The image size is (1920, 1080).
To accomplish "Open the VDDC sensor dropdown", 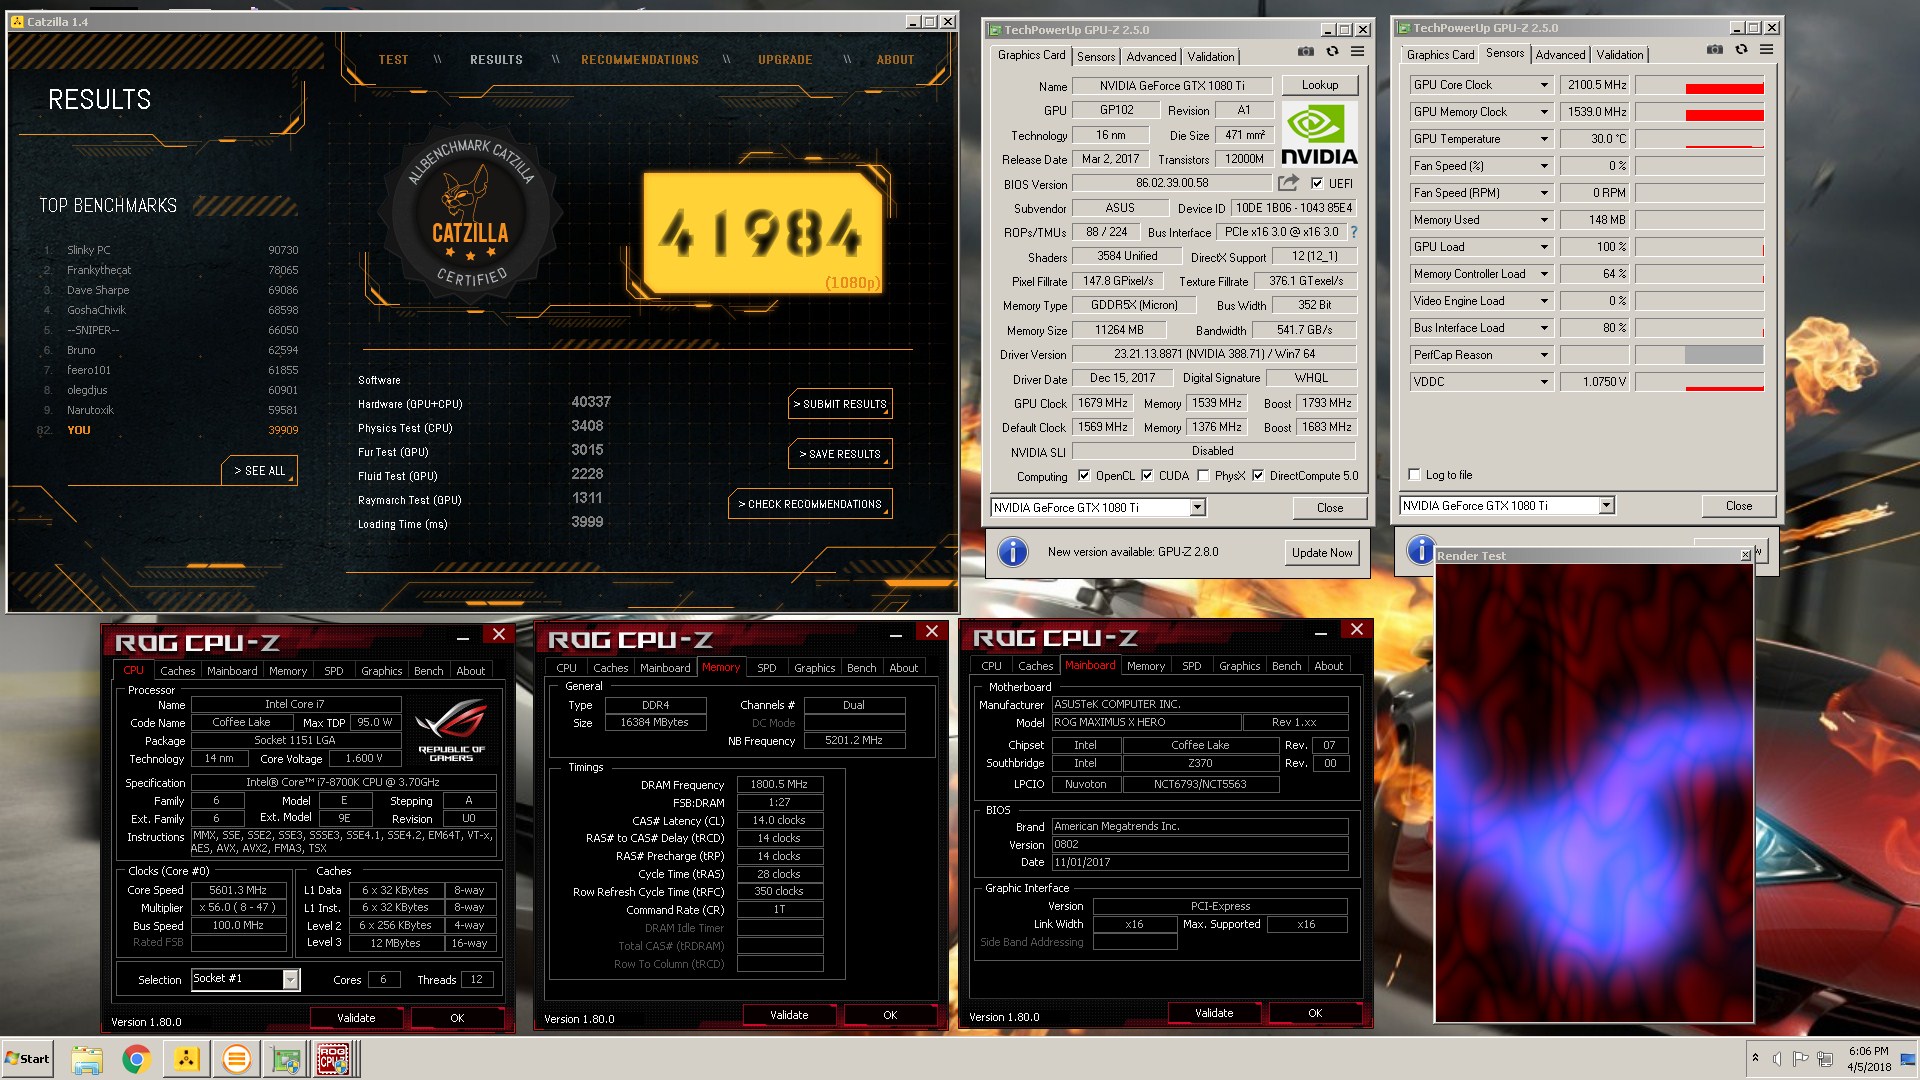I will coord(1544,382).
